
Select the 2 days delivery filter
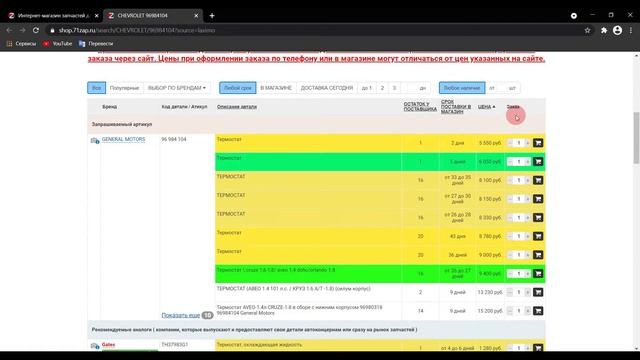[382, 88]
